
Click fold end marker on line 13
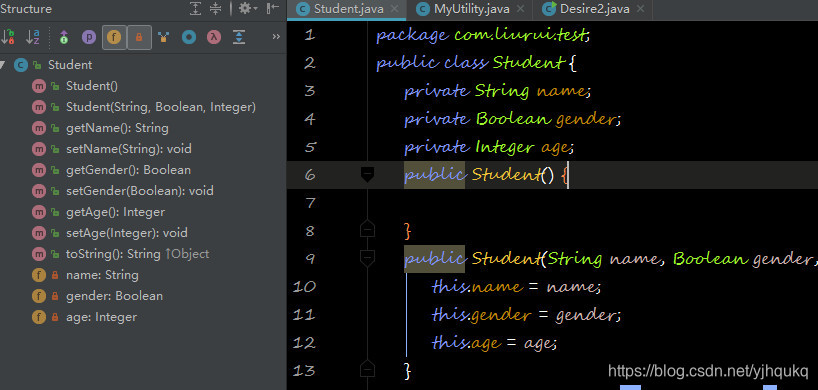pos(367,369)
